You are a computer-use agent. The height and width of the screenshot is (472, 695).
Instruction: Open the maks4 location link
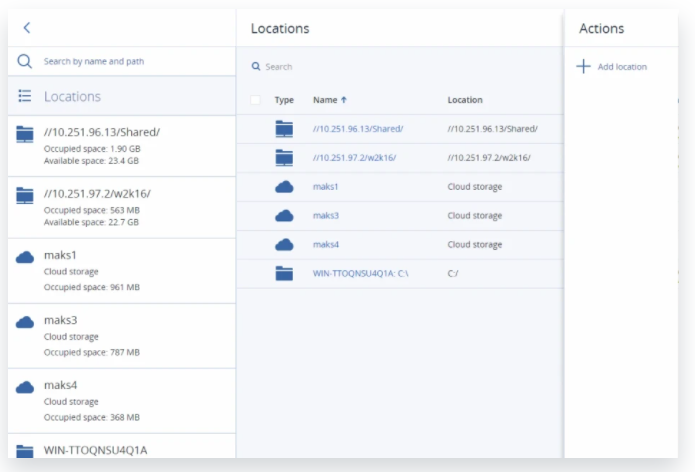tap(326, 245)
